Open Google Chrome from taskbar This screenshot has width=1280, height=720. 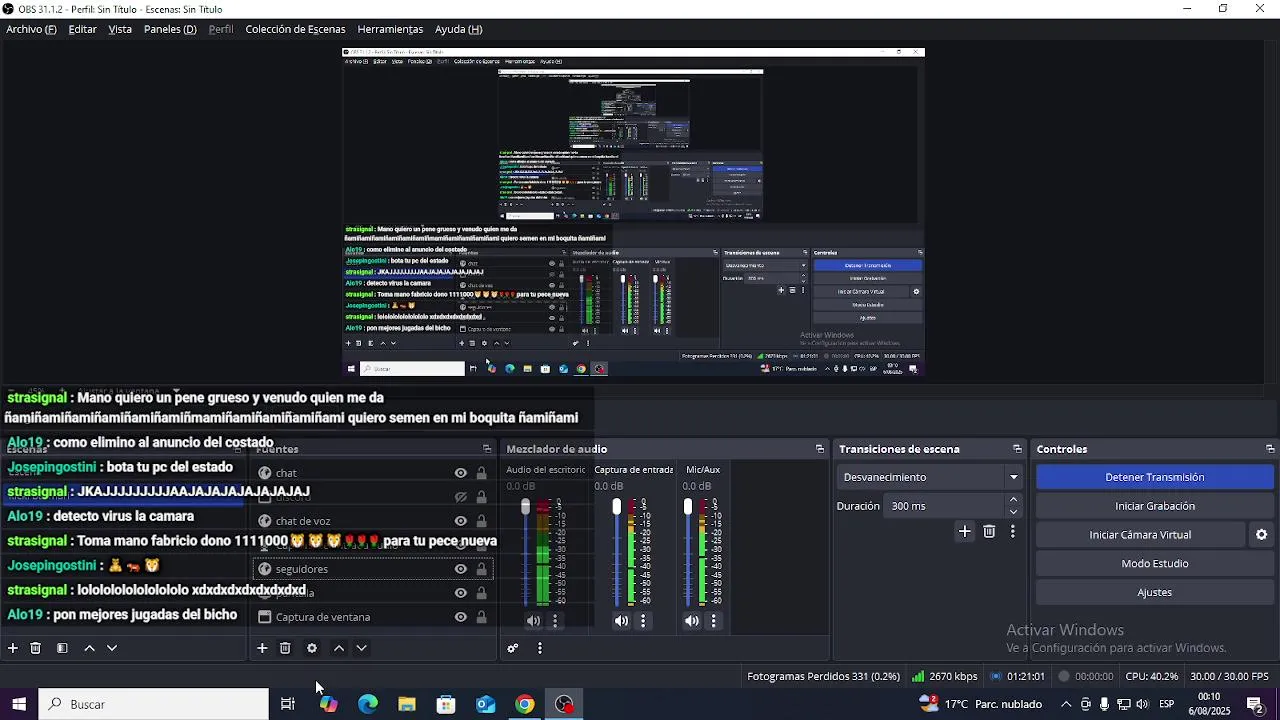[525, 704]
